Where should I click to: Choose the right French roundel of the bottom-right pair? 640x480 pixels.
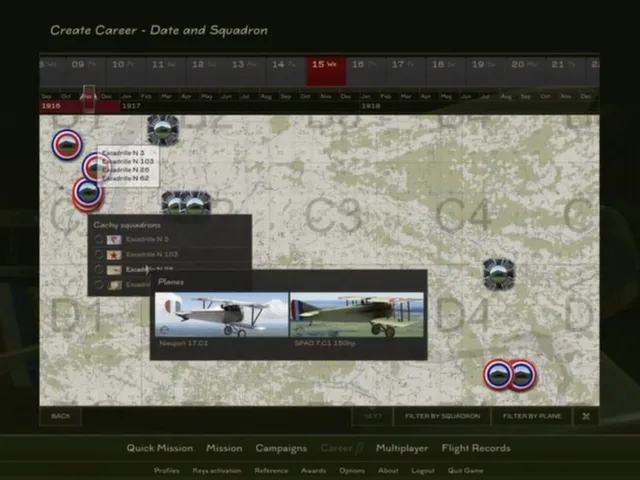[523, 374]
